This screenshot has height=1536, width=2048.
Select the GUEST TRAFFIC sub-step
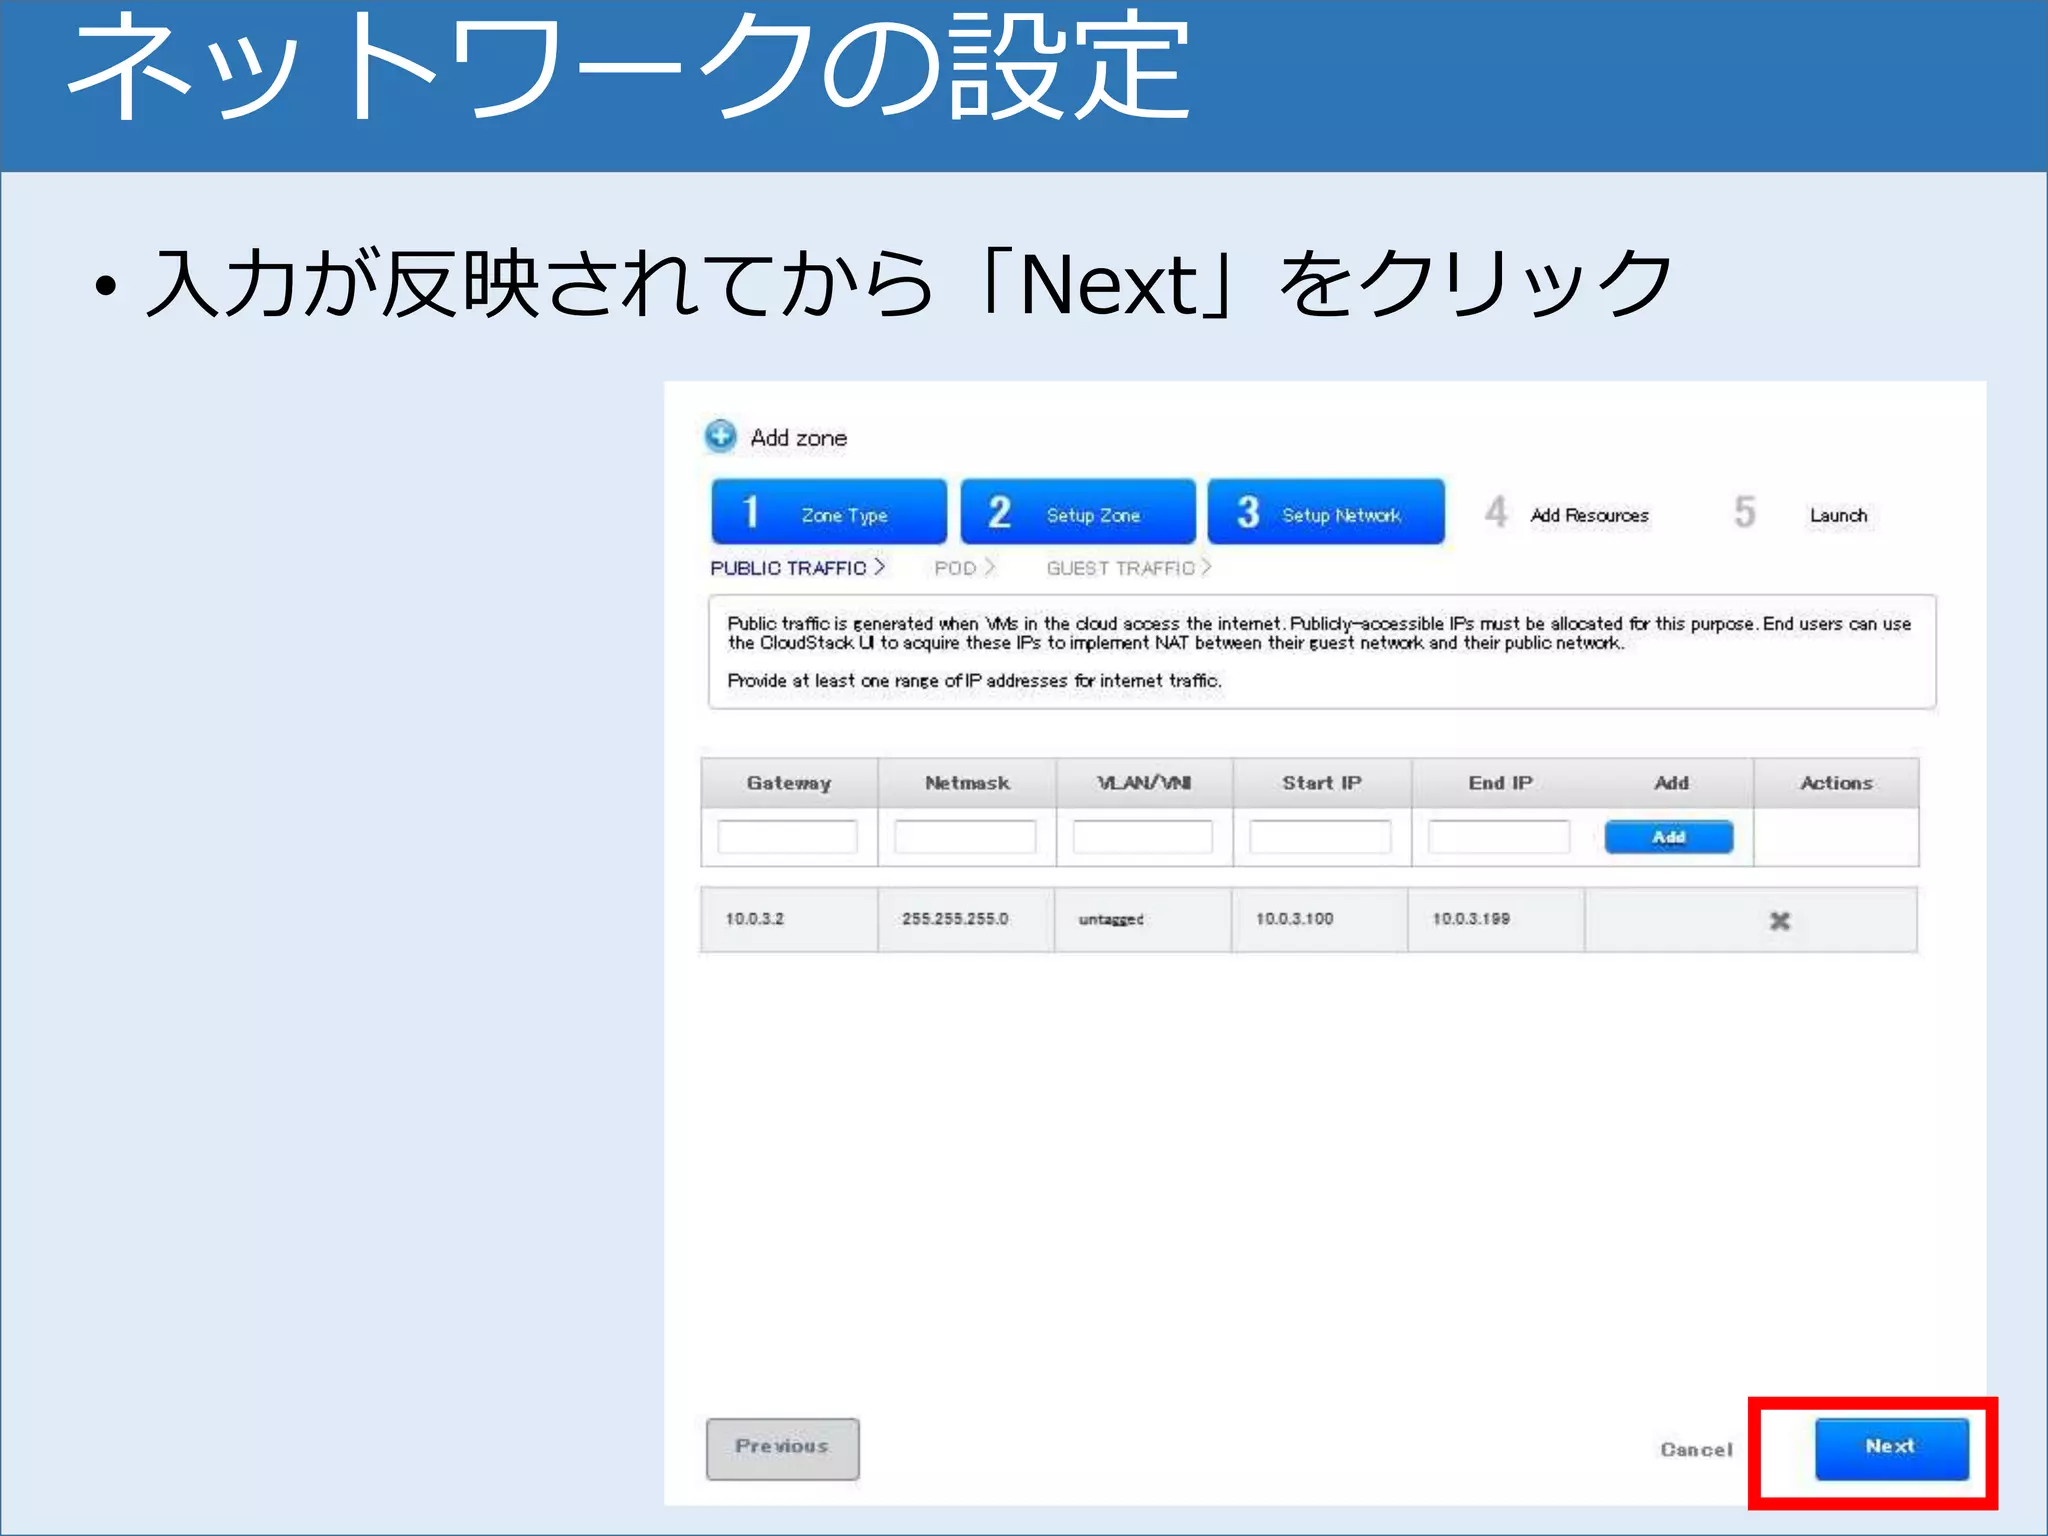tap(1129, 567)
